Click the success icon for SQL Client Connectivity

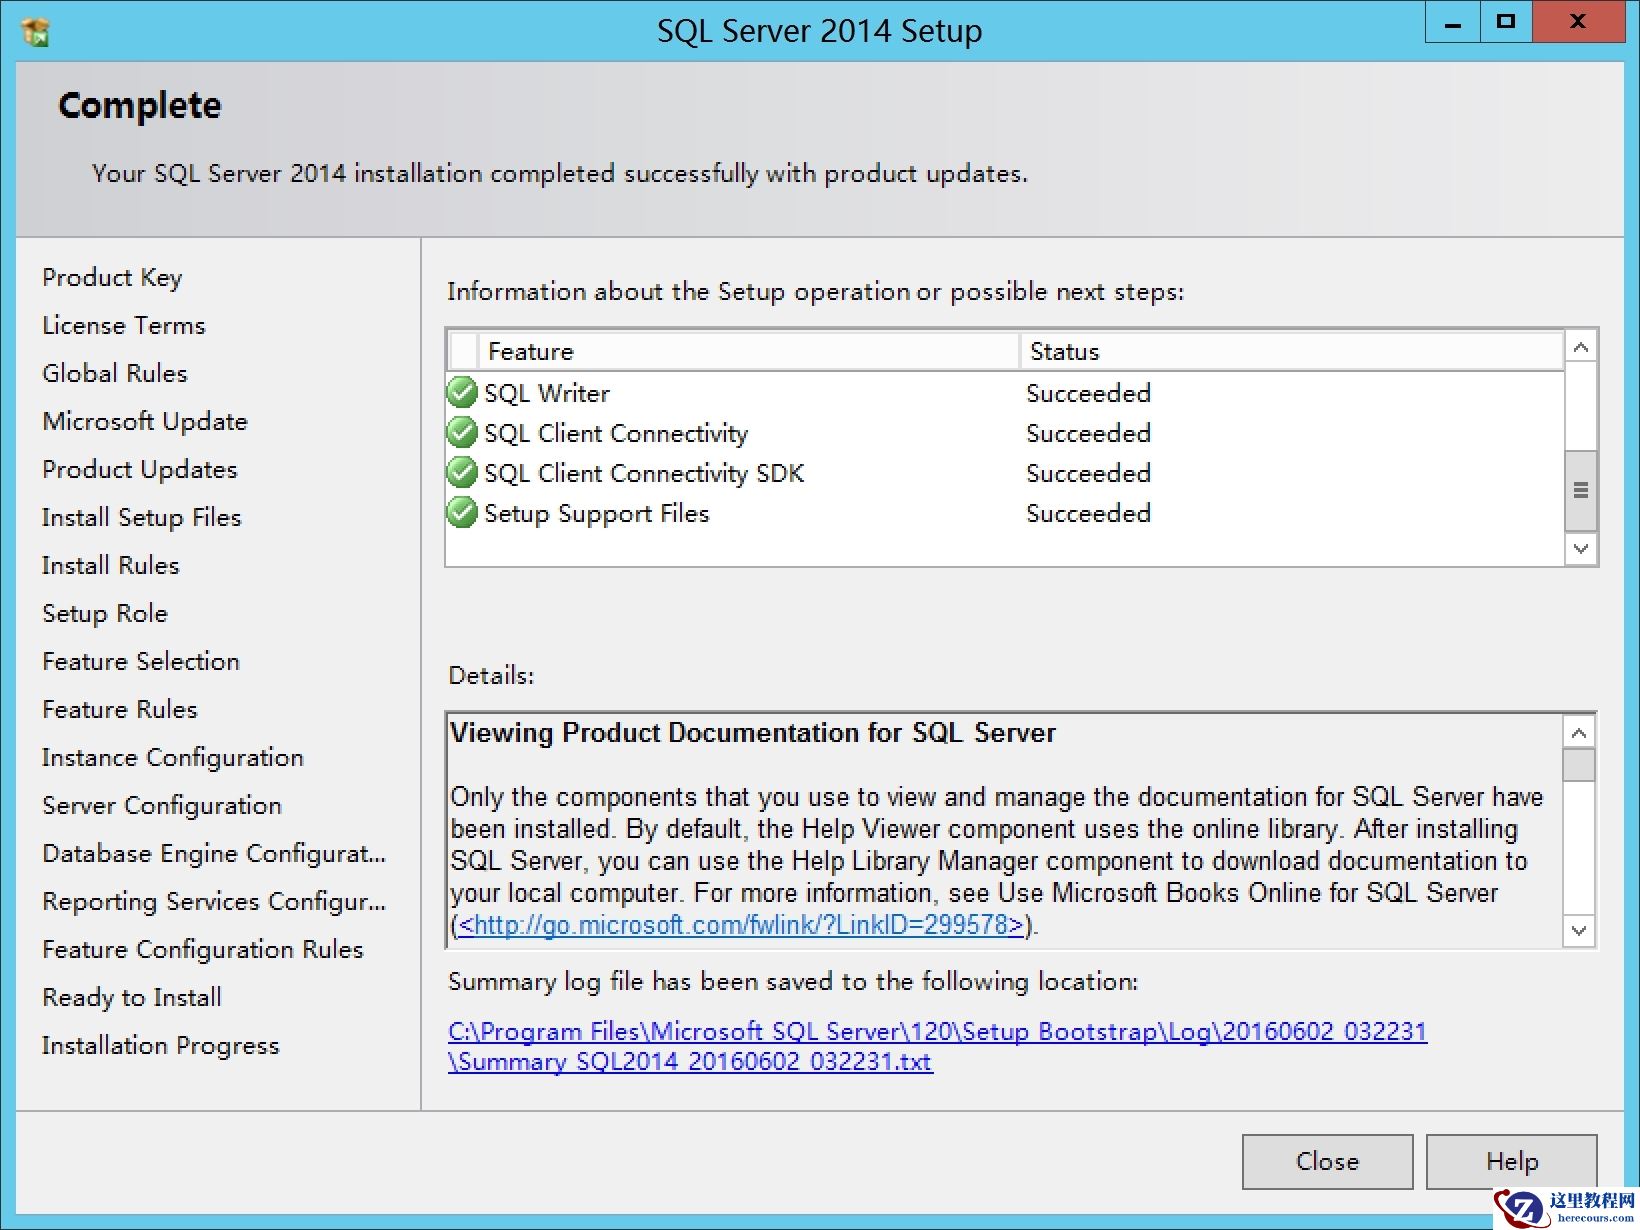click(461, 433)
